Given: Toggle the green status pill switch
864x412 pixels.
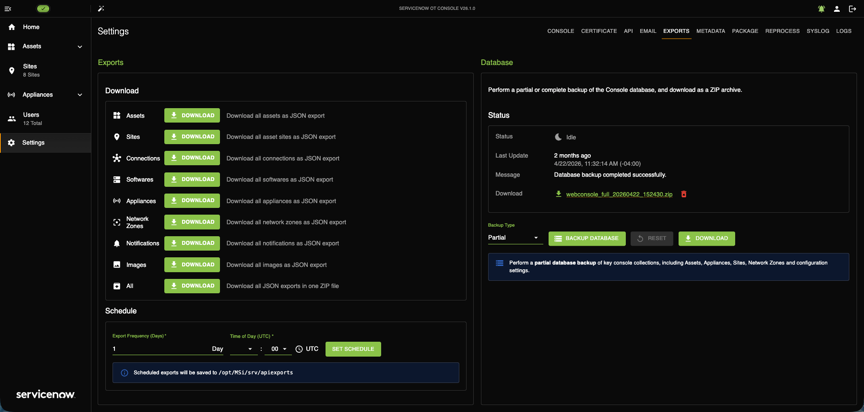Looking at the screenshot, I should 44,9.
